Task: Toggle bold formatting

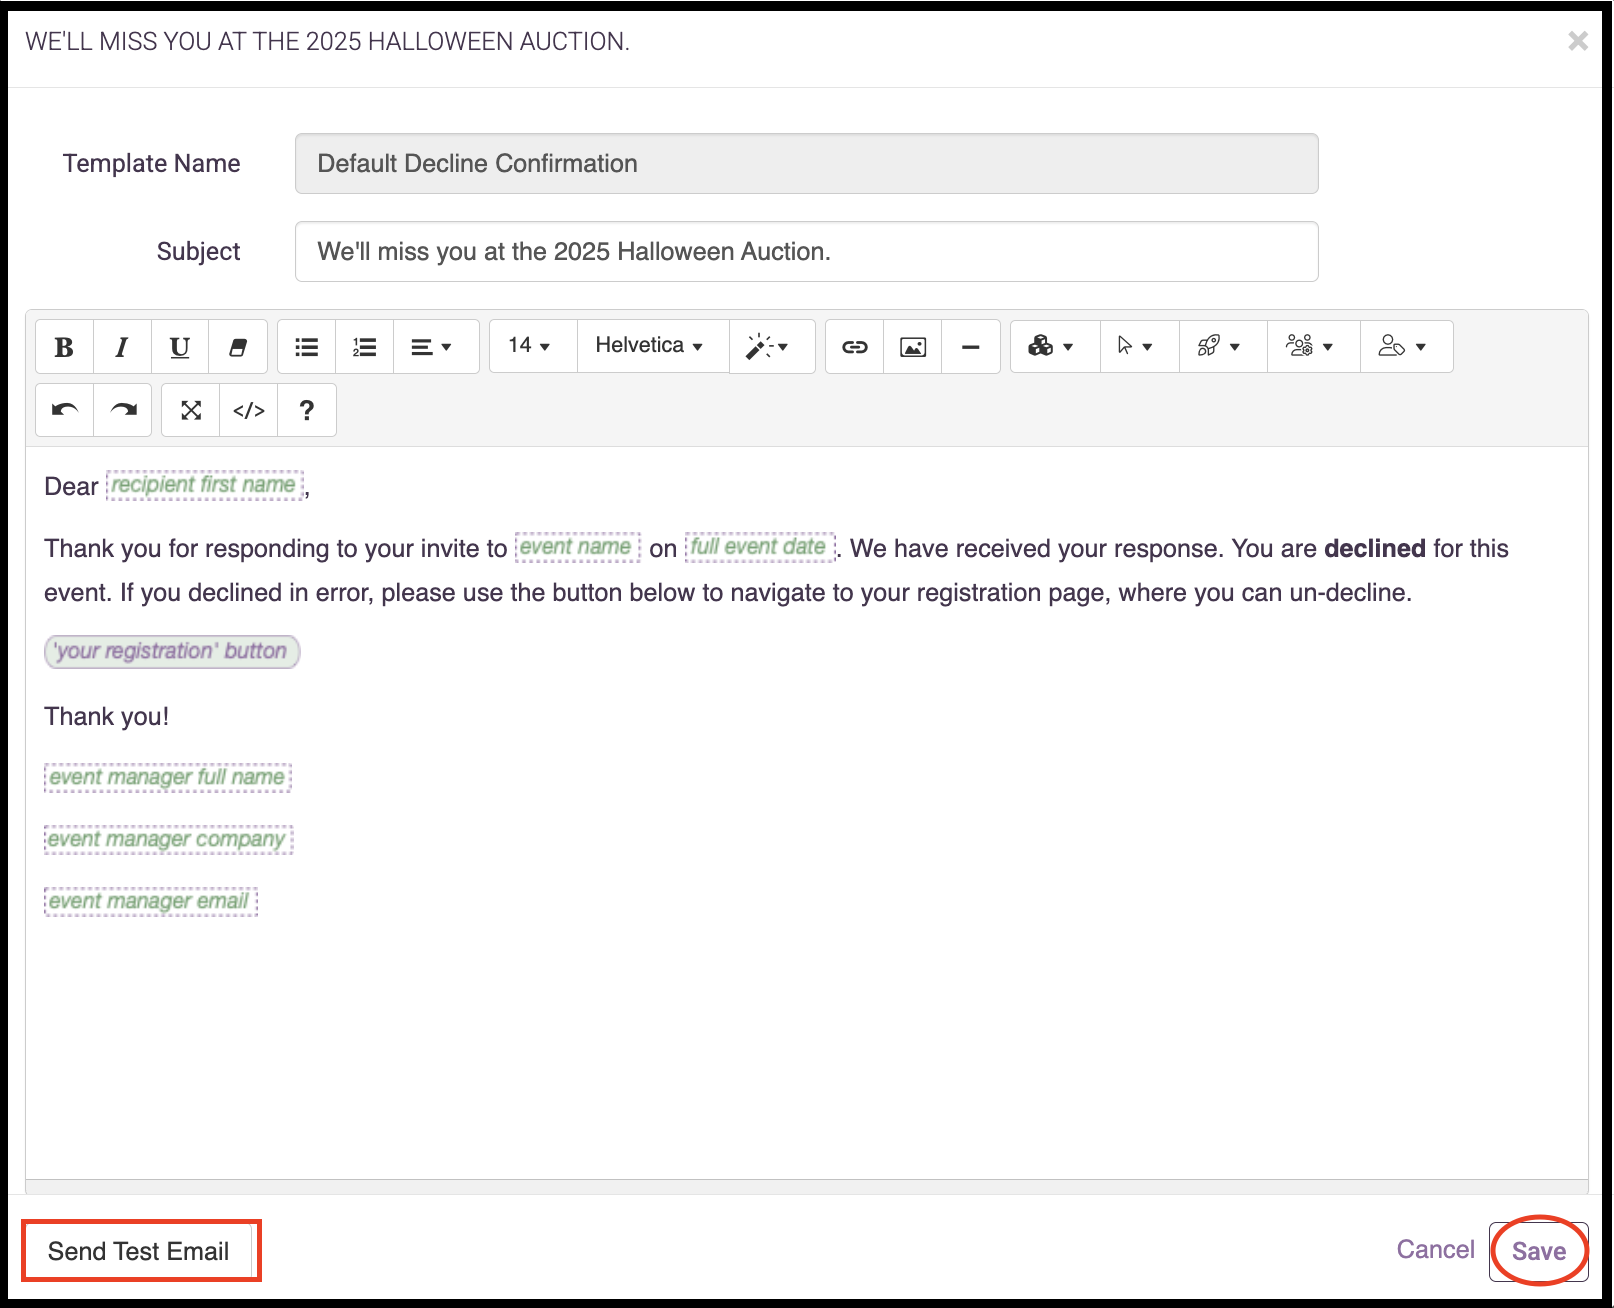Action: click(x=65, y=347)
